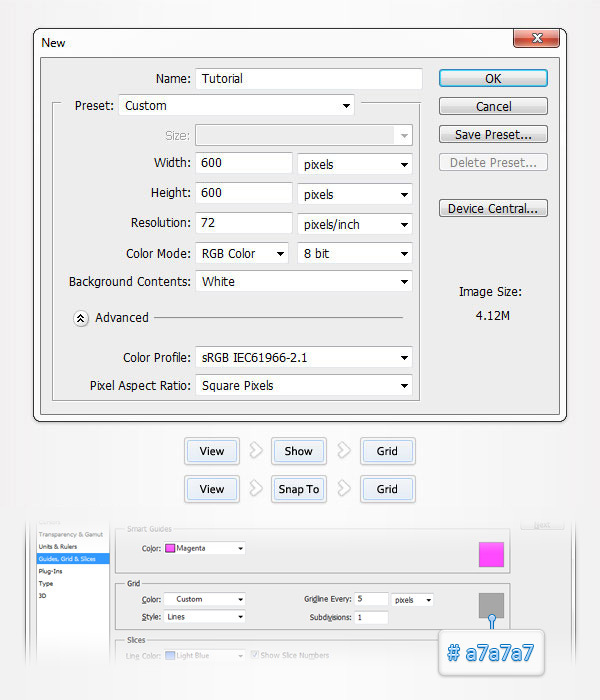Open the width units dropdown
The image size is (600, 700).
point(355,164)
